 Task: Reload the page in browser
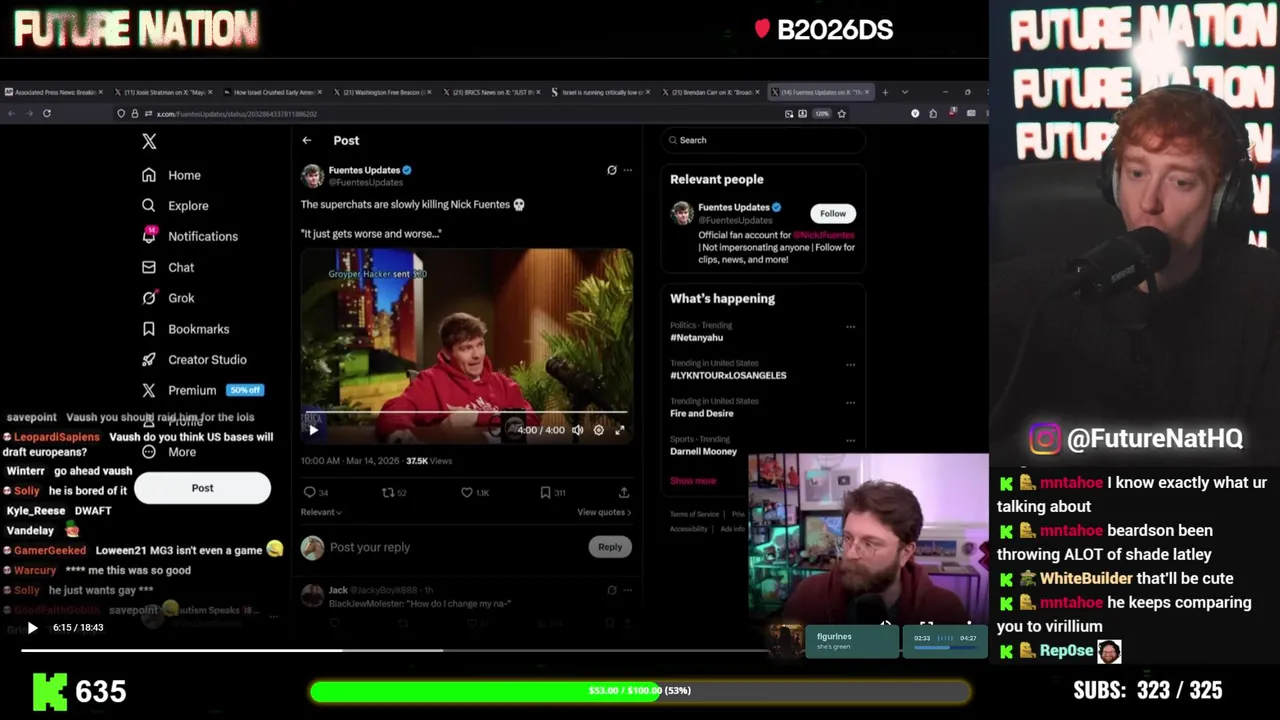[47, 114]
